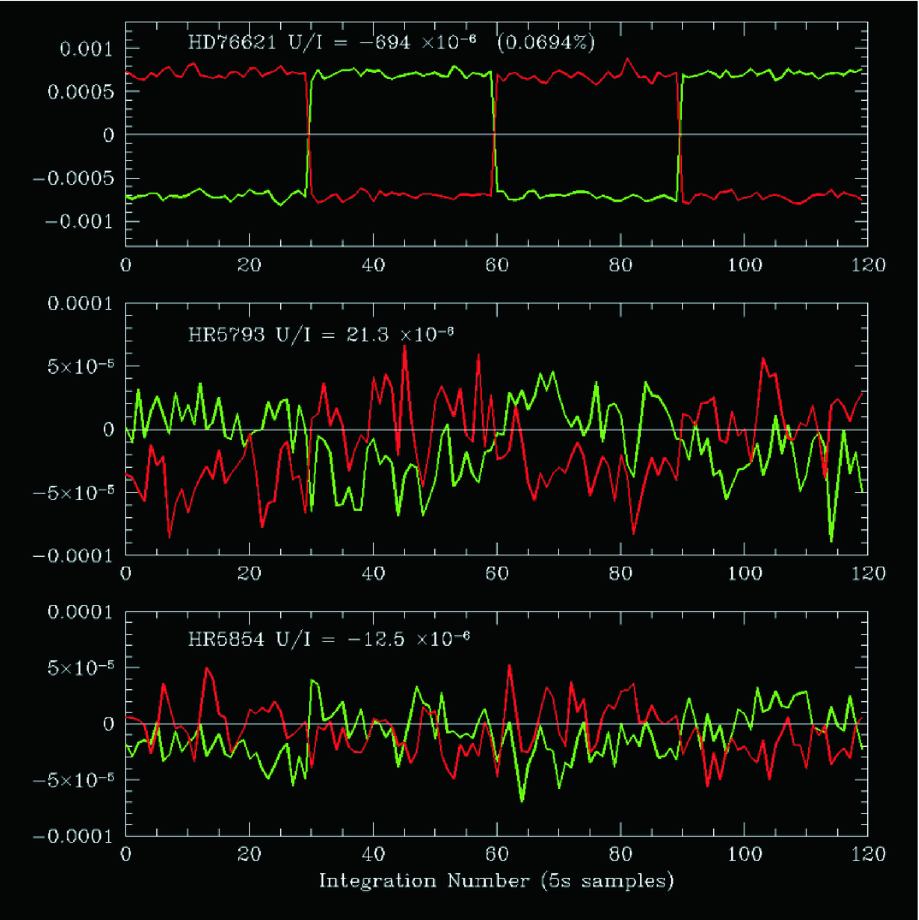Click the deepest green trough in HR5854 panel
Screen dimensions: 919x920
(522, 801)
